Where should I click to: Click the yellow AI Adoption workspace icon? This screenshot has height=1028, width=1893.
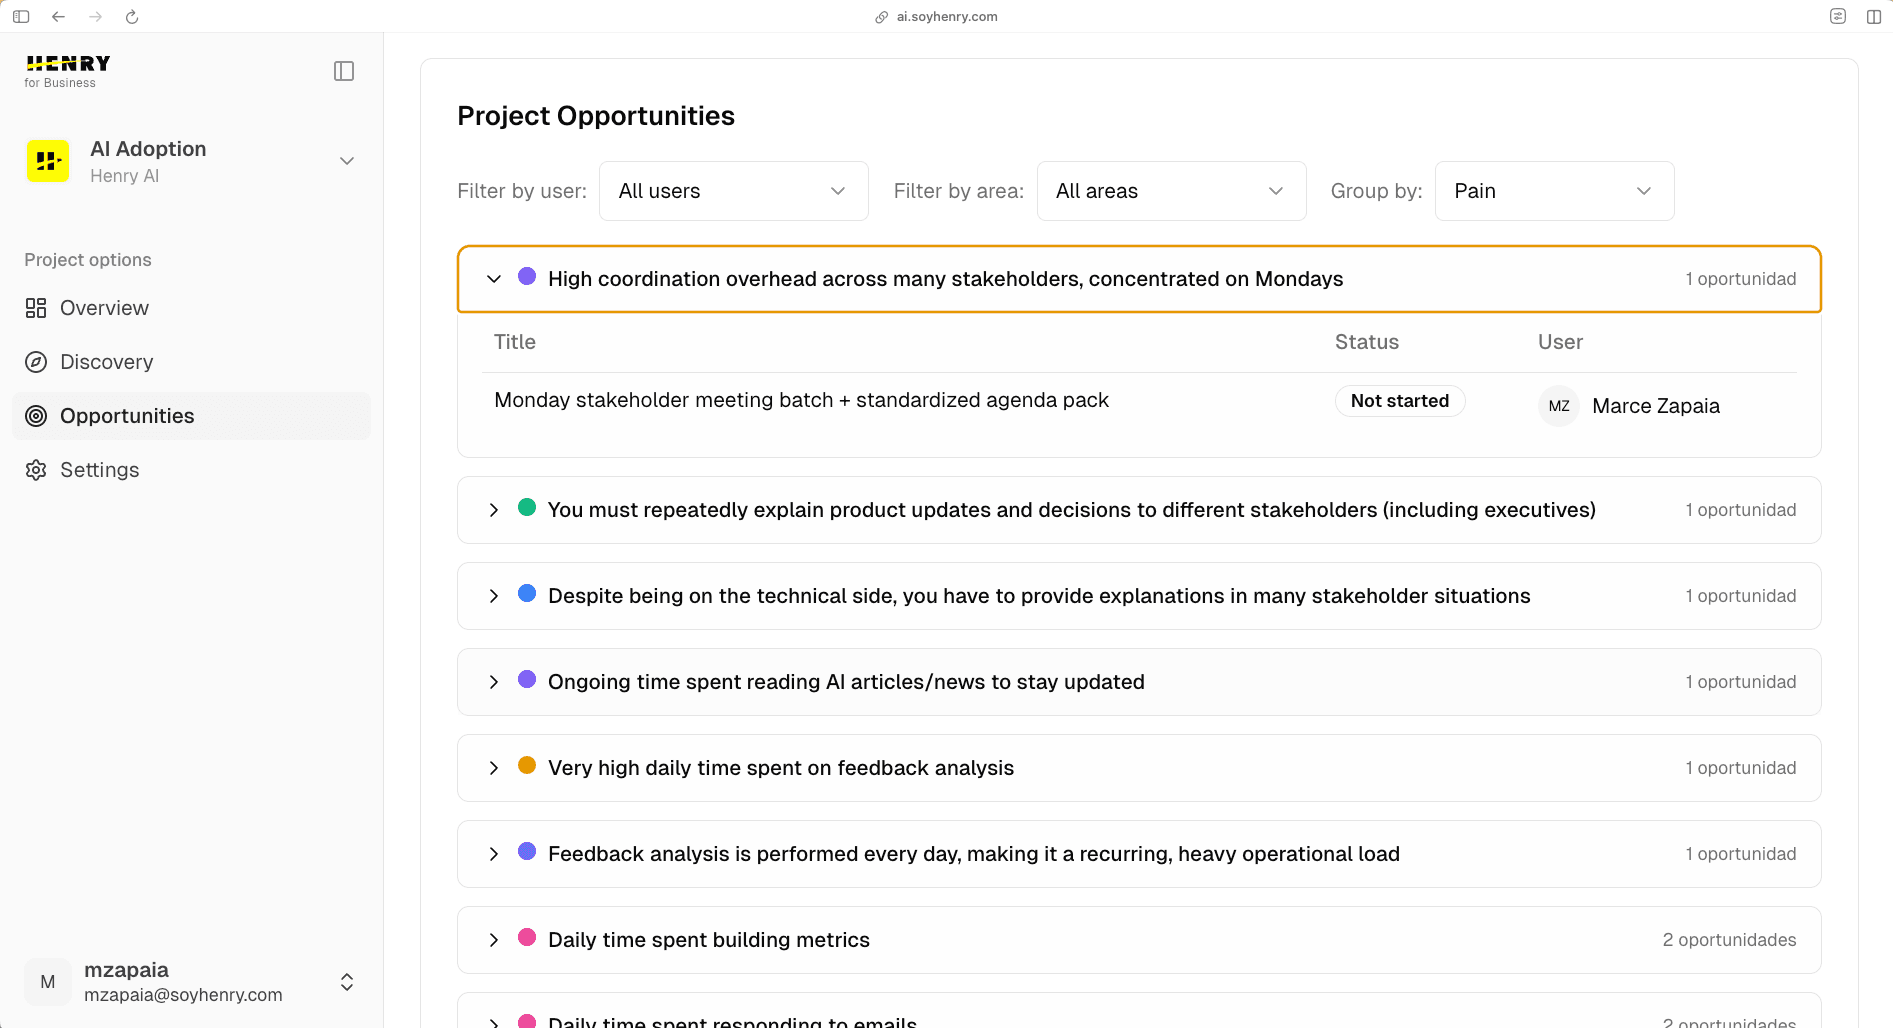click(x=47, y=160)
